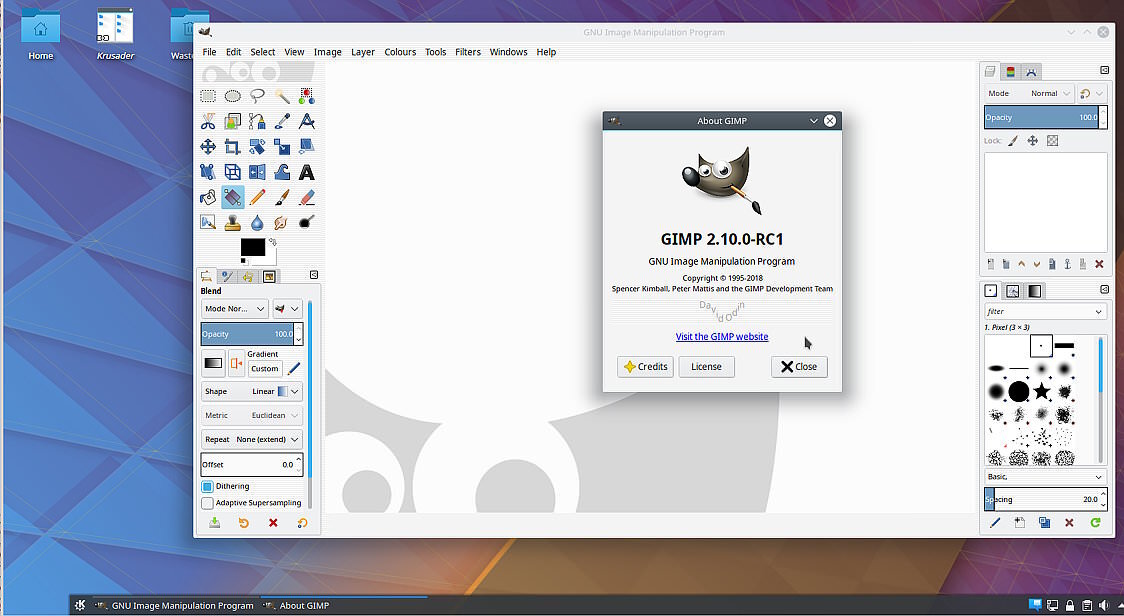The image size is (1124, 616).
Task: Select the Measure compass tool
Action: click(307, 121)
